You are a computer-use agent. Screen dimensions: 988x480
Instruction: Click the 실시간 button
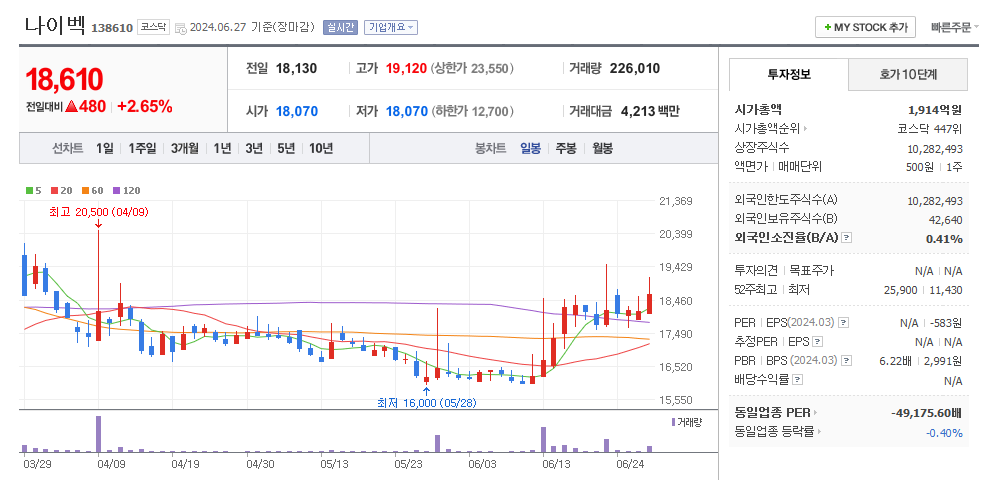click(340, 27)
